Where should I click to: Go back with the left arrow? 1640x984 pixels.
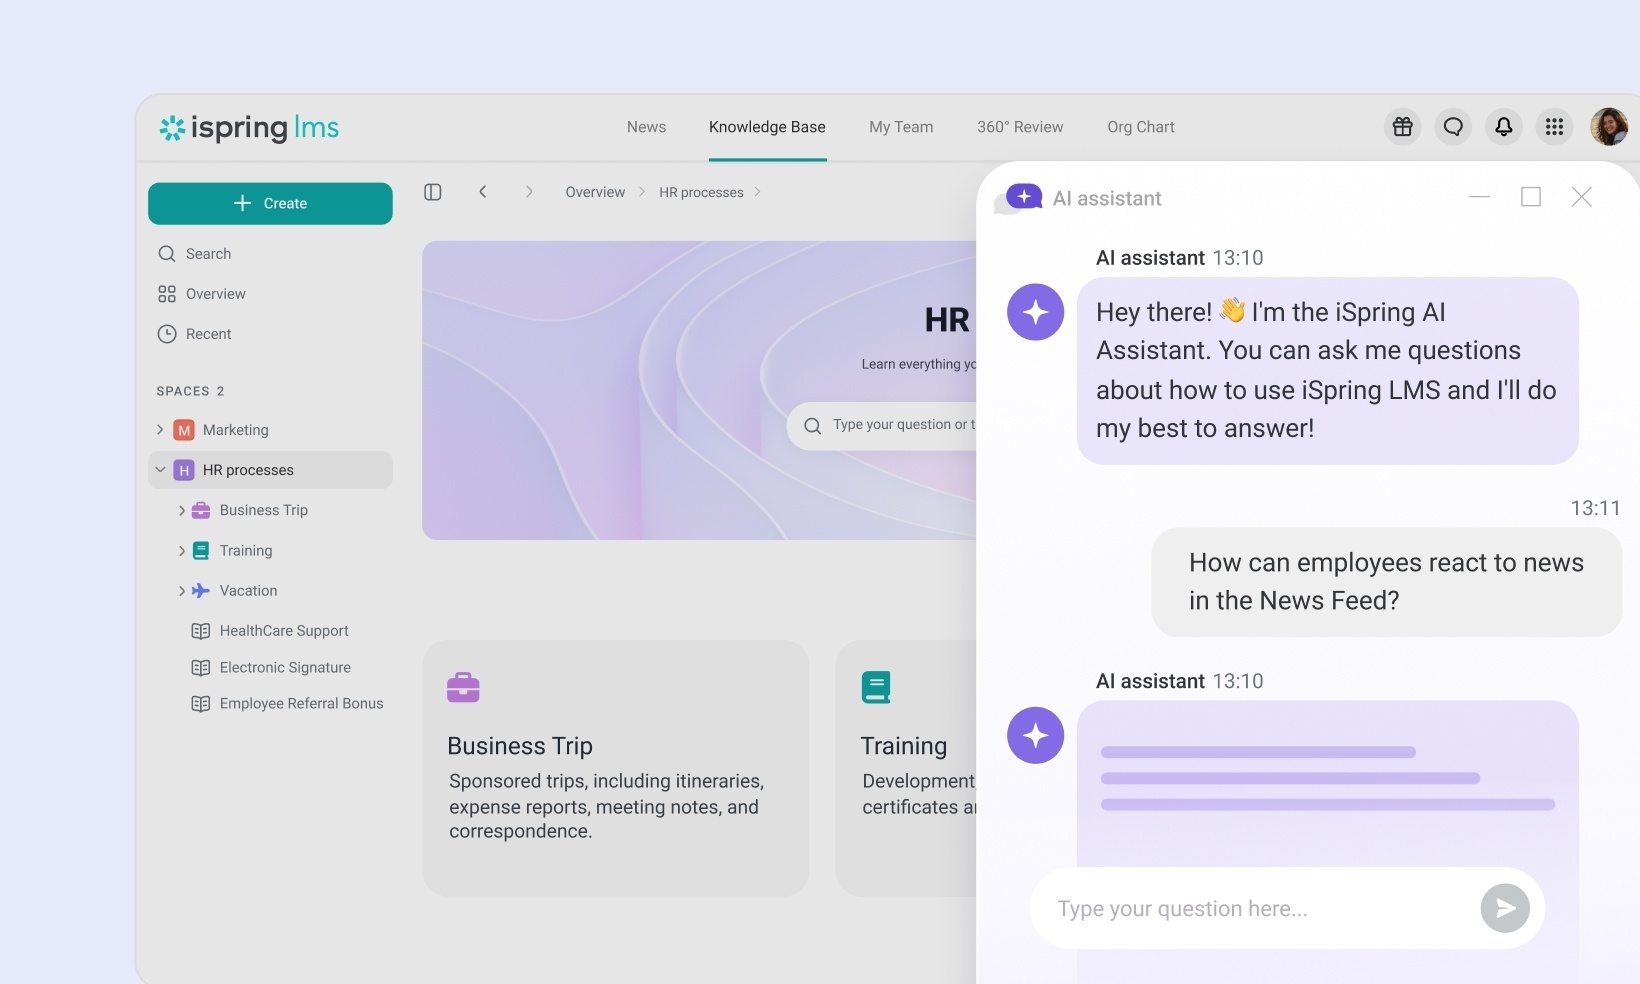[x=483, y=192]
